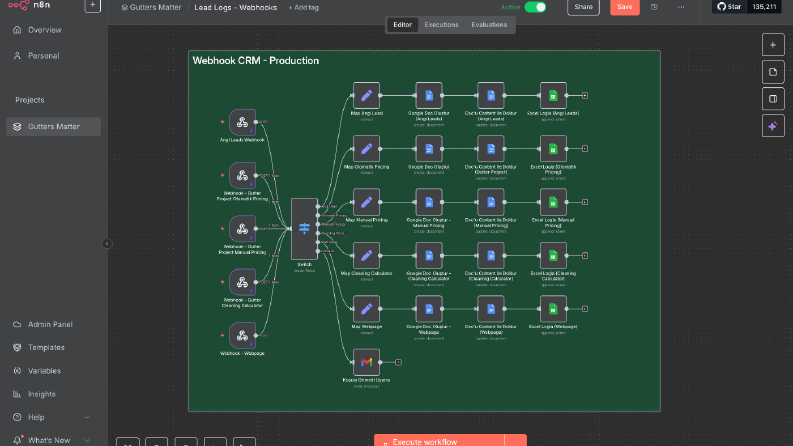Select Webhook - Gutter Project Manual Pricing node
The height and width of the screenshot is (446, 793).
click(242, 229)
